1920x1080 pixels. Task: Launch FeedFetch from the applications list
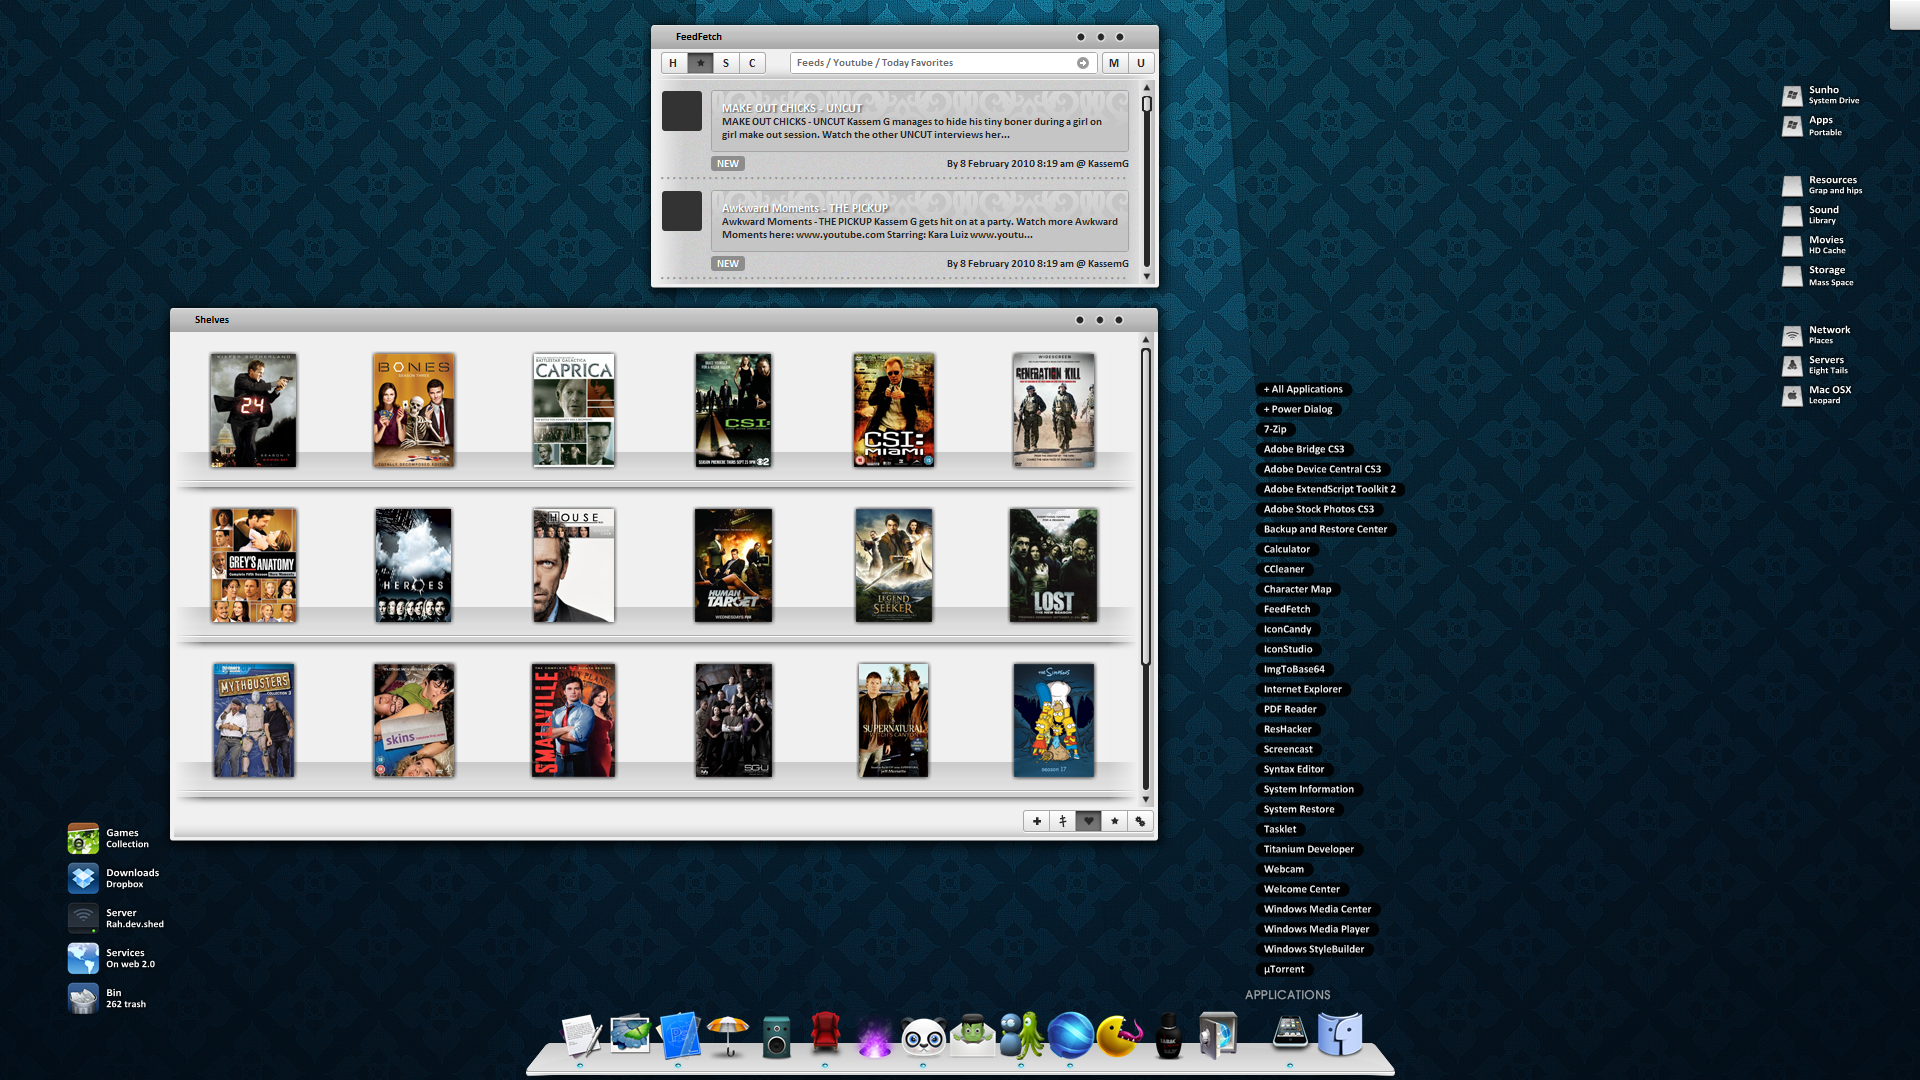(1287, 609)
